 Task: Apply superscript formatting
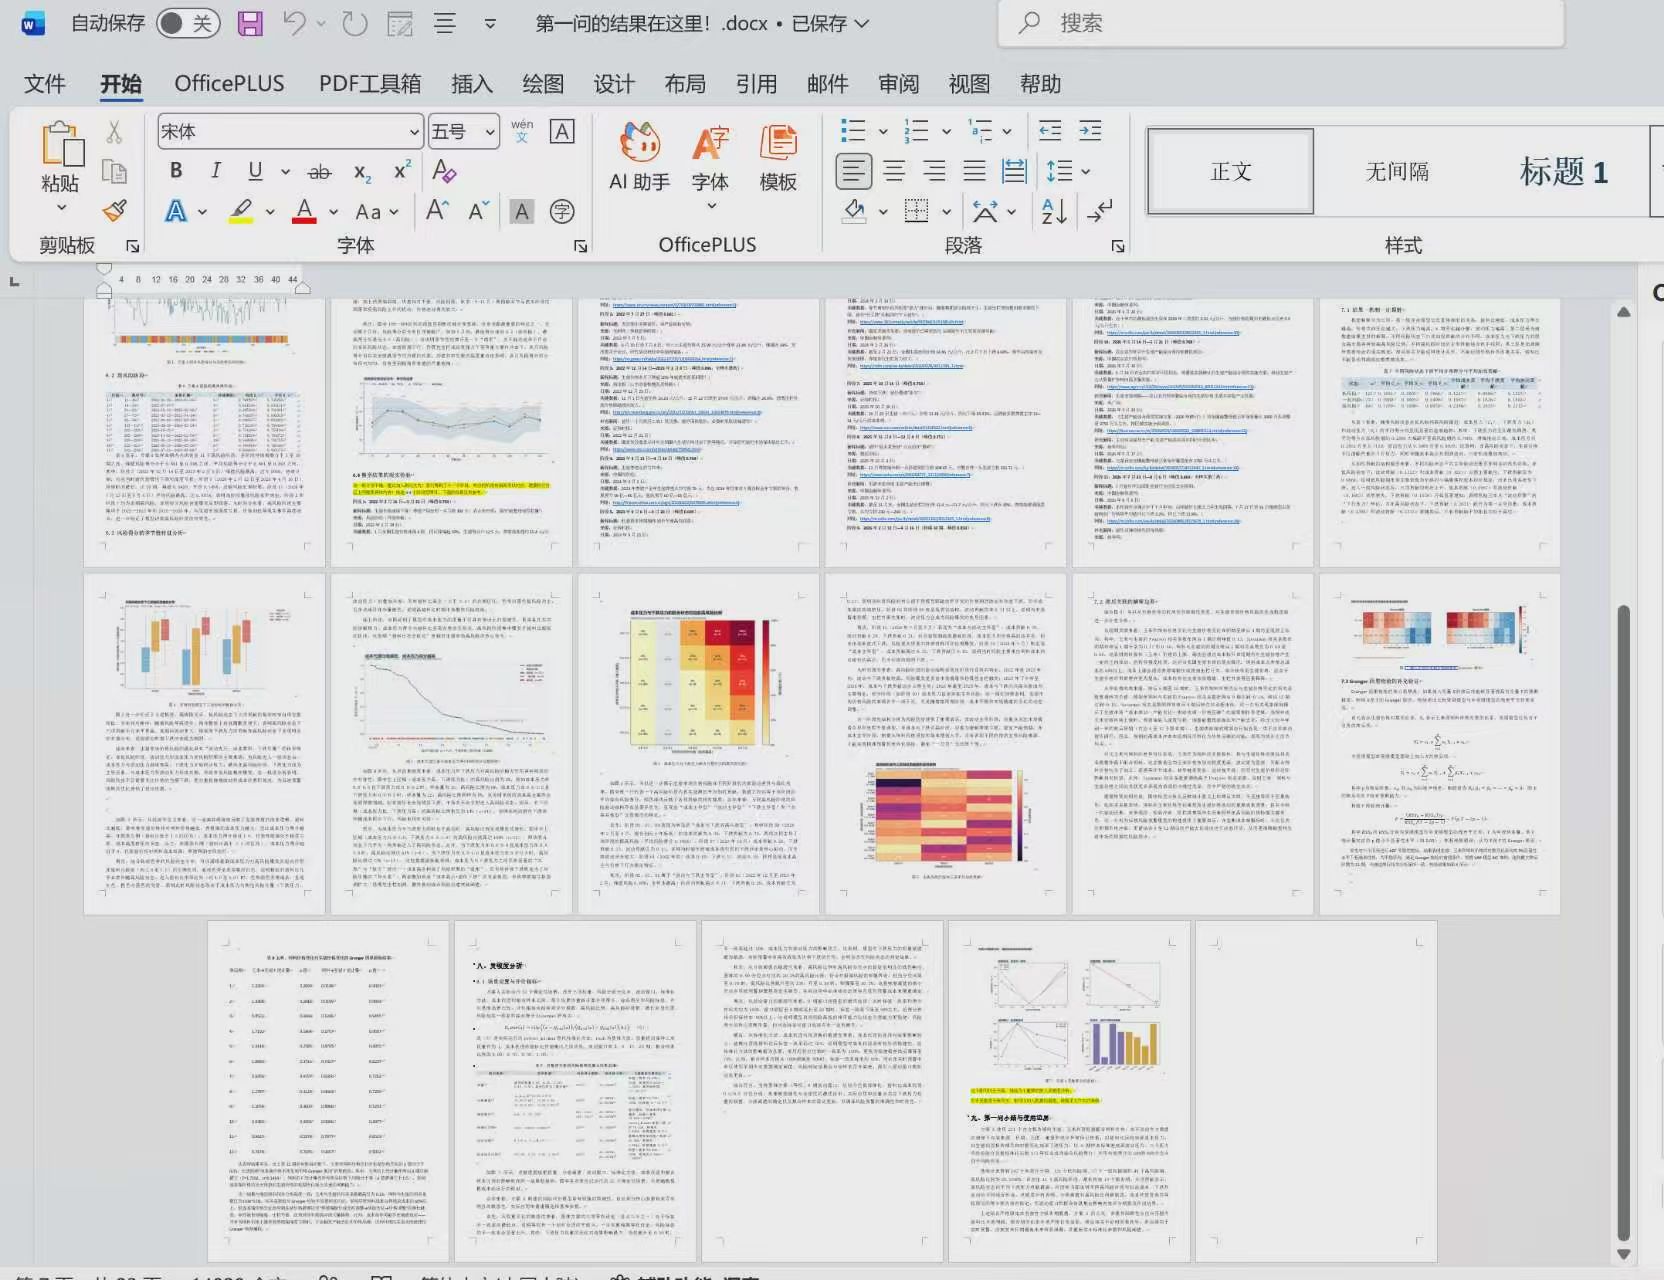[x=402, y=170]
